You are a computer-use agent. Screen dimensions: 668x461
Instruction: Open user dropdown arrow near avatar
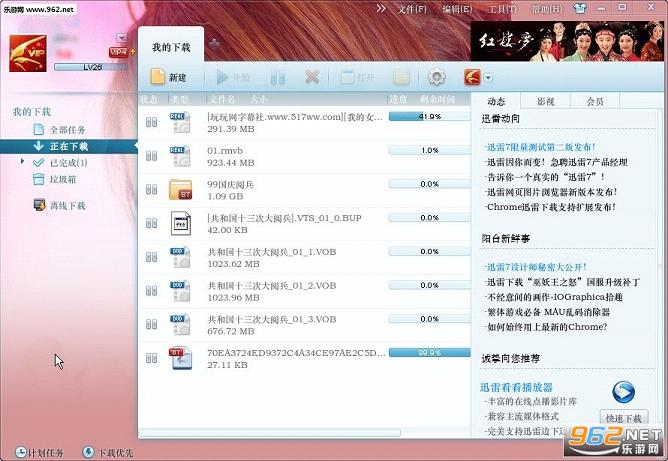pyautogui.click(x=121, y=38)
